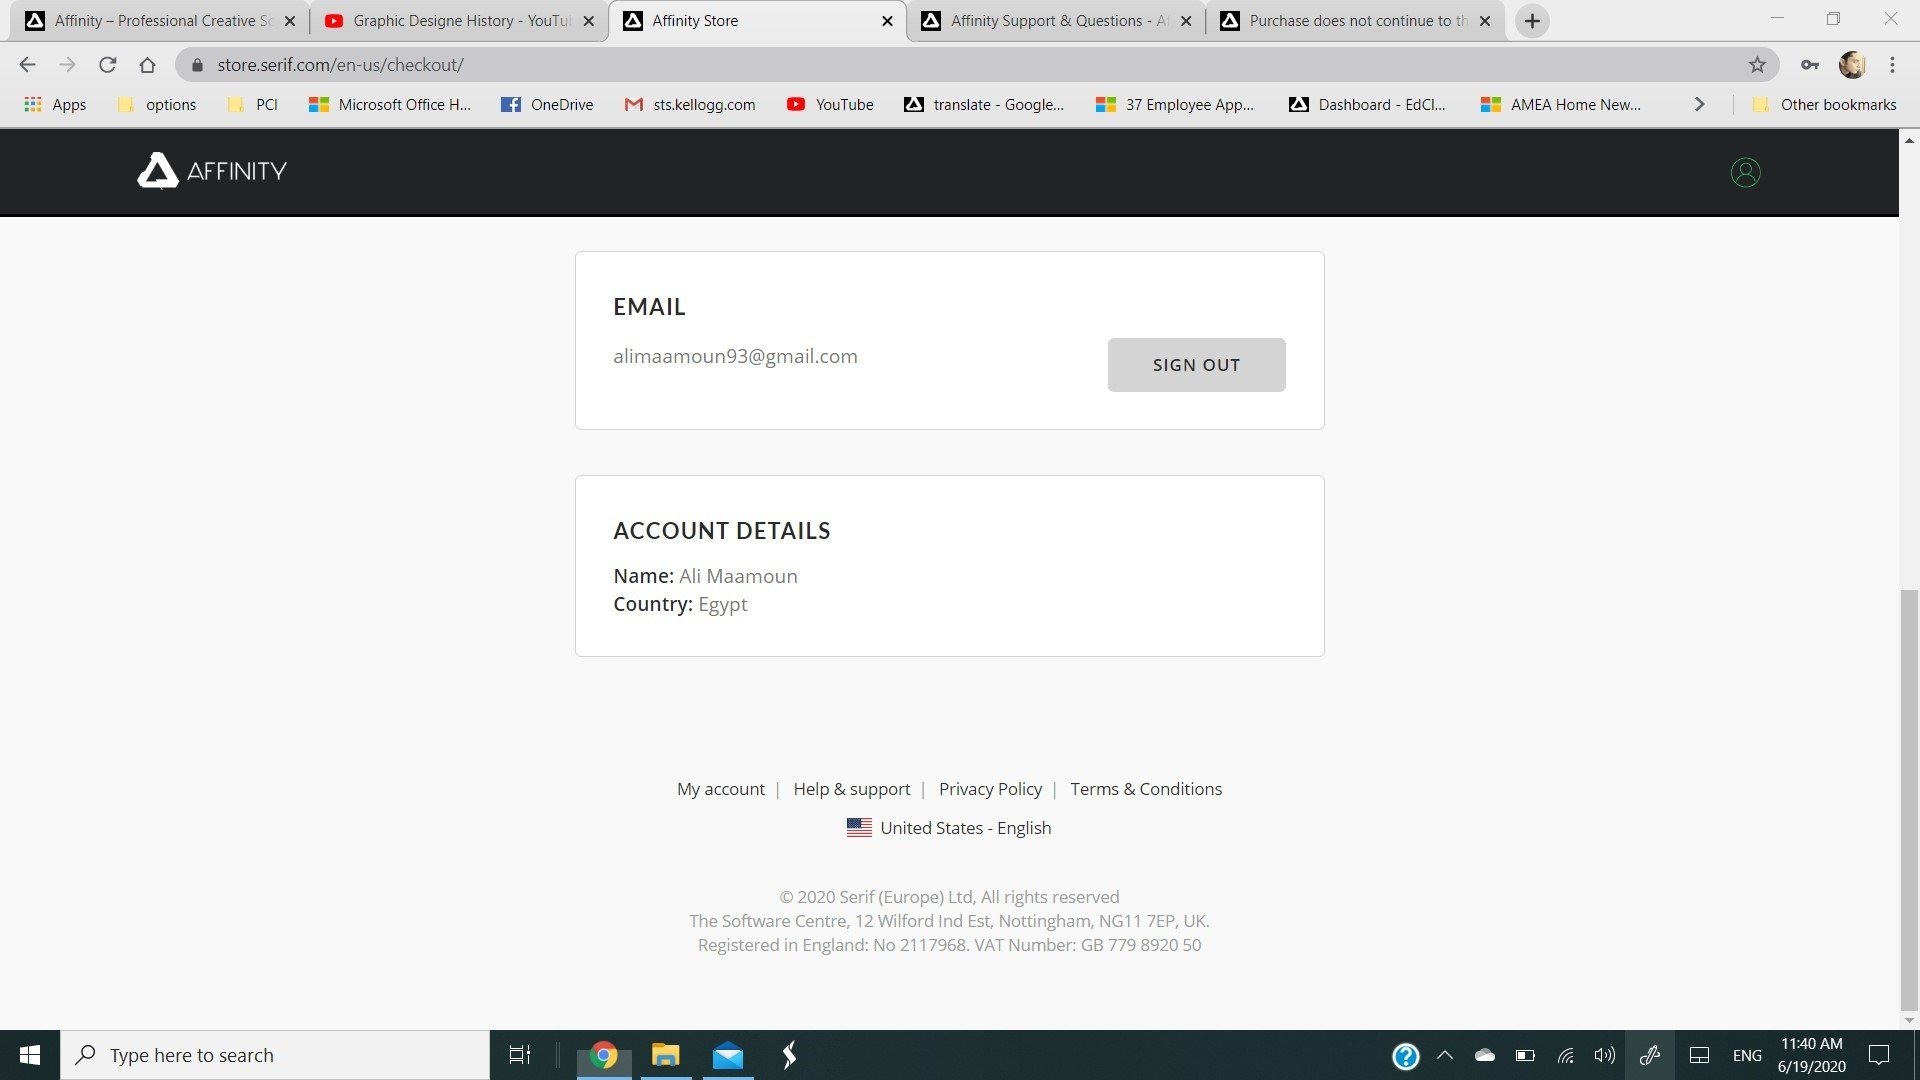This screenshot has width=1920, height=1080.
Task: Click the Name: Ali Maamoun text
Action: (x=705, y=576)
